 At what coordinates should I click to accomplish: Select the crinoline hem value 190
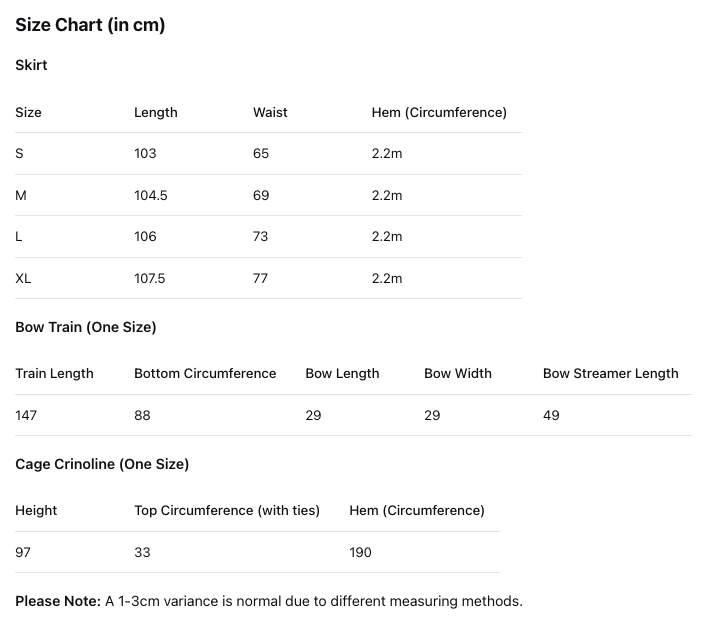(360, 552)
